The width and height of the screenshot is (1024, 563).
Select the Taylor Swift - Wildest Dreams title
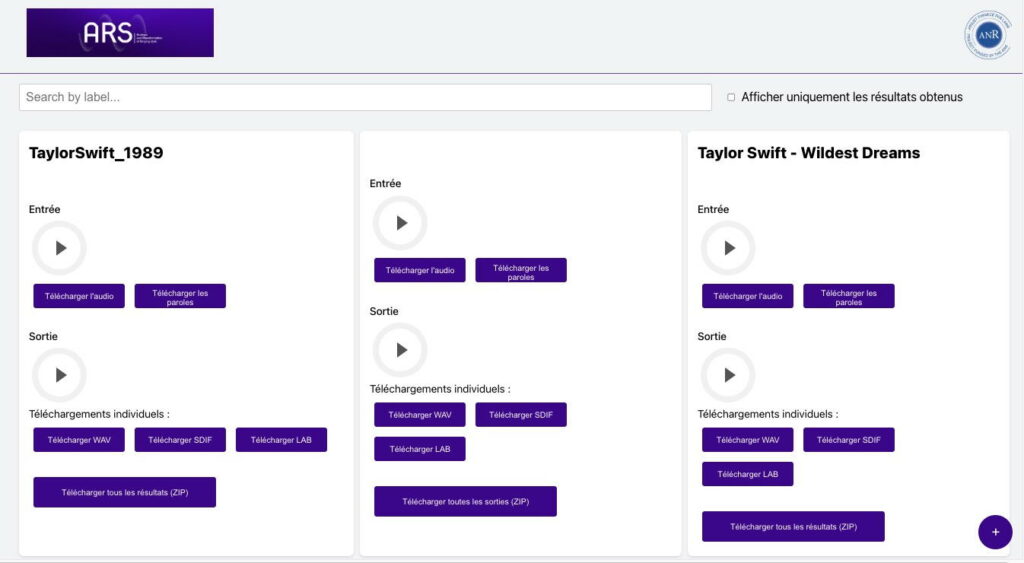(x=808, y=153)
